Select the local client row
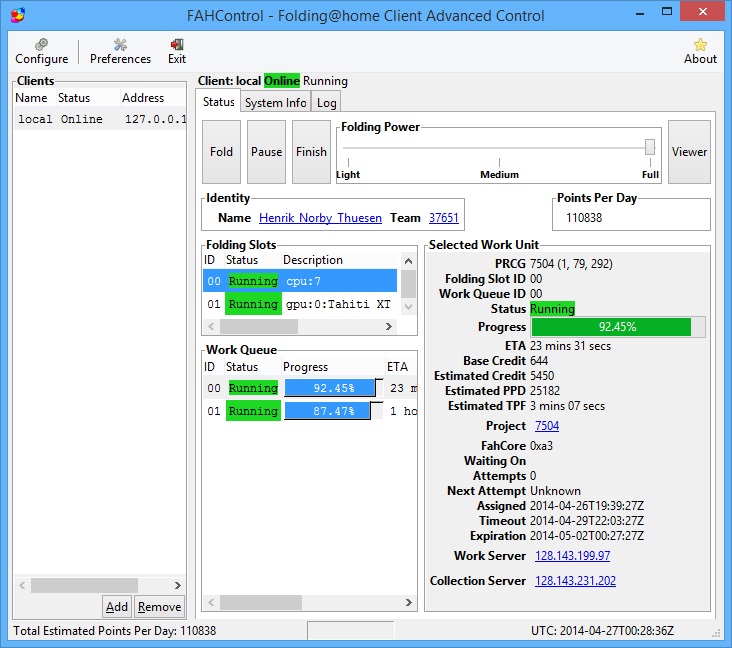The height and width of the screenshot is (648, 732). 100,119
